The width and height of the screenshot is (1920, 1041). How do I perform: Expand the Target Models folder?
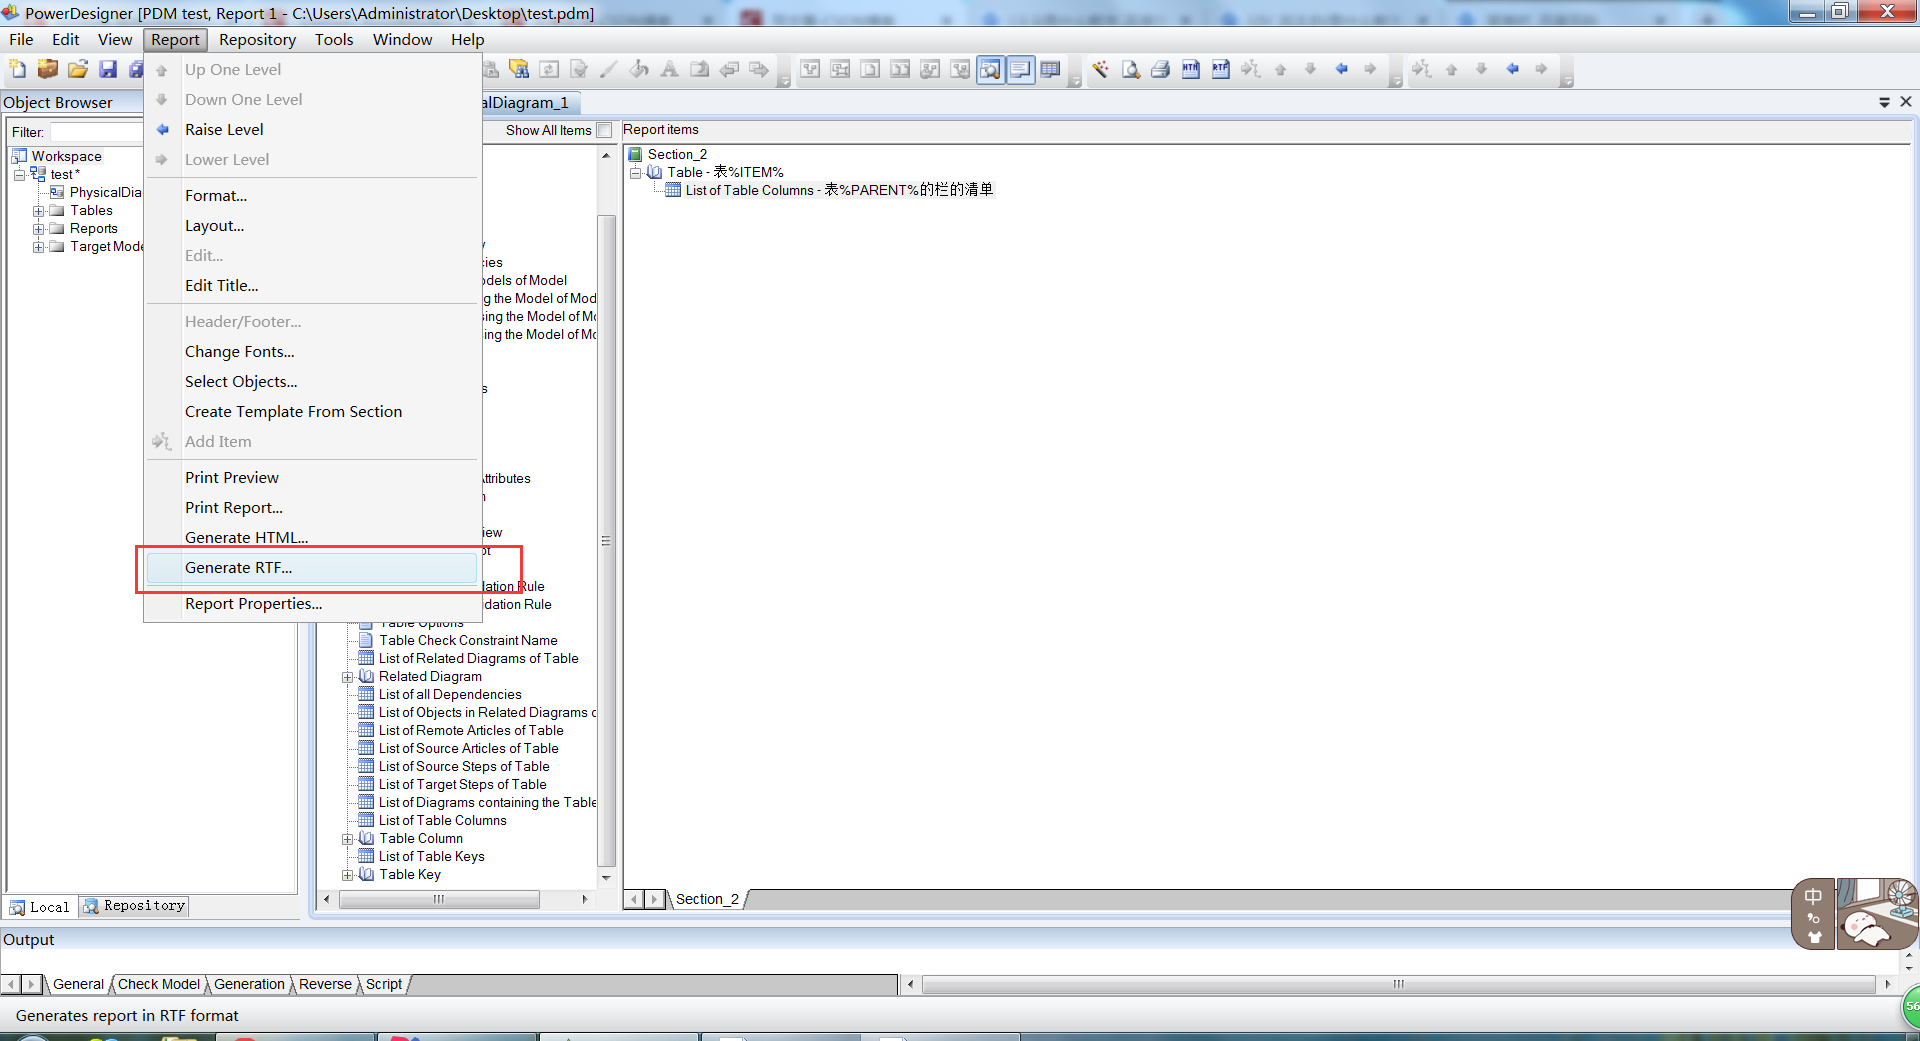click(x=38, y=246)
